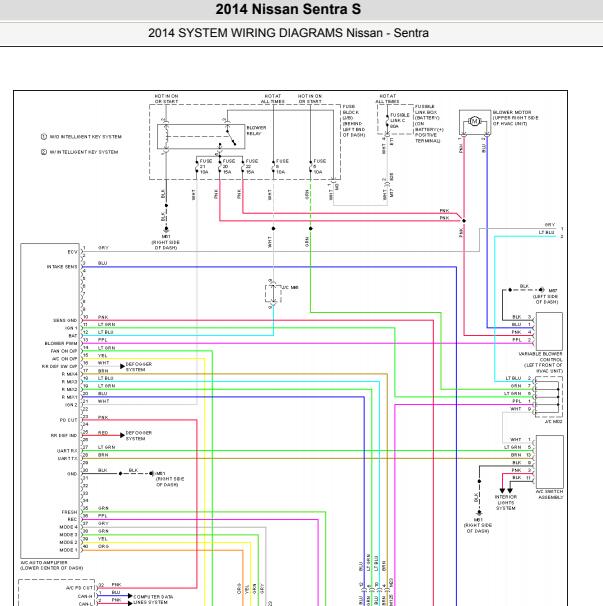
Task: Click the BLOWER RELAY label
Action: tap(256, 130)
